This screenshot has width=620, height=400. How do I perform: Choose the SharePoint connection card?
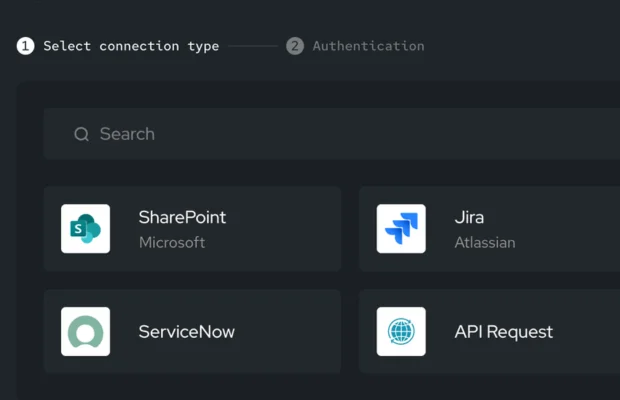point(193,229)
